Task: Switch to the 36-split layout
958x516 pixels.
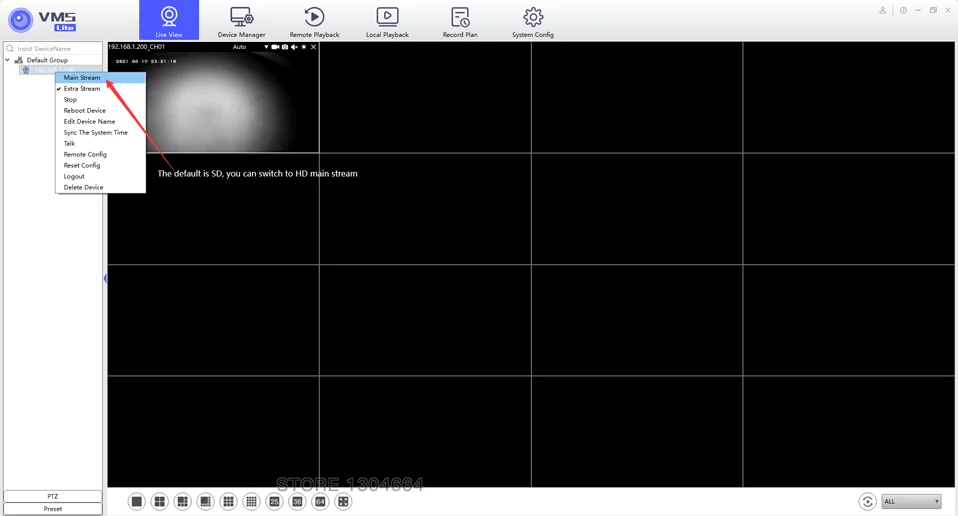Action: pos(297,501)
